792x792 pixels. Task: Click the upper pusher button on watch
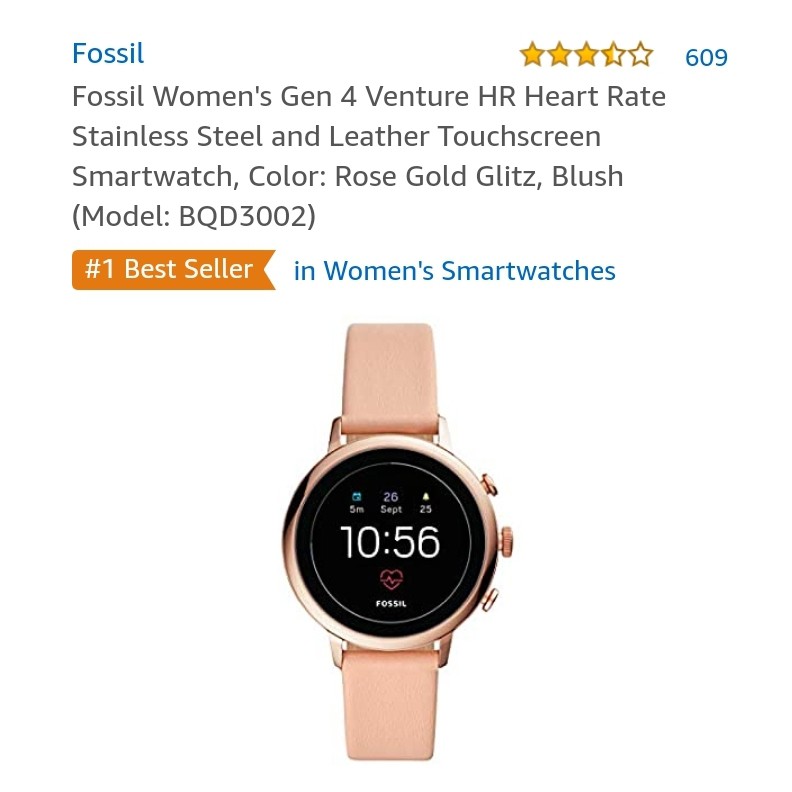click(x=489, y=485)
